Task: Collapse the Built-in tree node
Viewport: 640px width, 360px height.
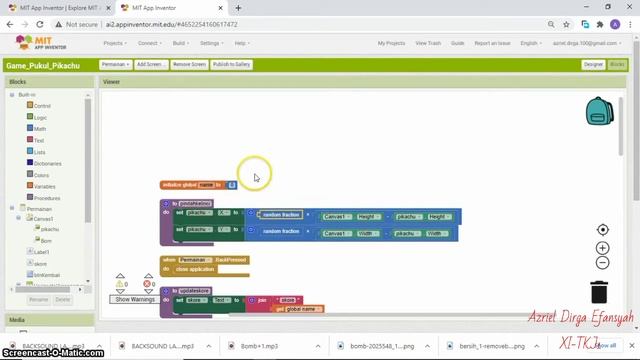Action: tap(12, 95)
